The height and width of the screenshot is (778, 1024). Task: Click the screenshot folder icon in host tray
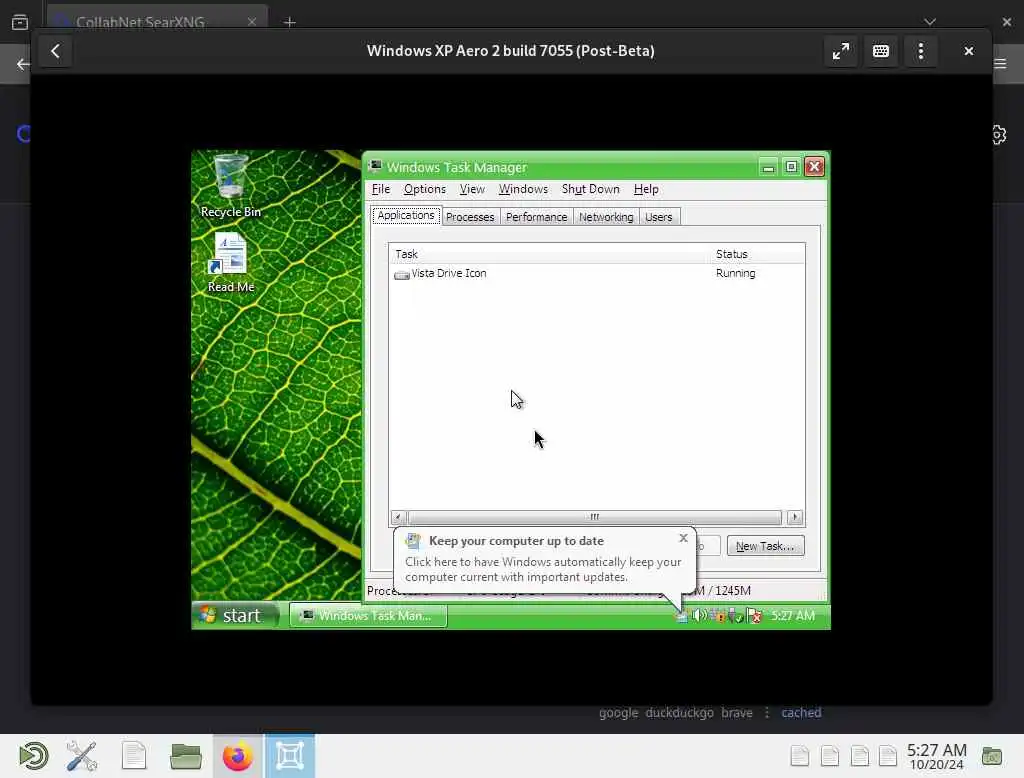pyautogui.click(x=991, y=756)
